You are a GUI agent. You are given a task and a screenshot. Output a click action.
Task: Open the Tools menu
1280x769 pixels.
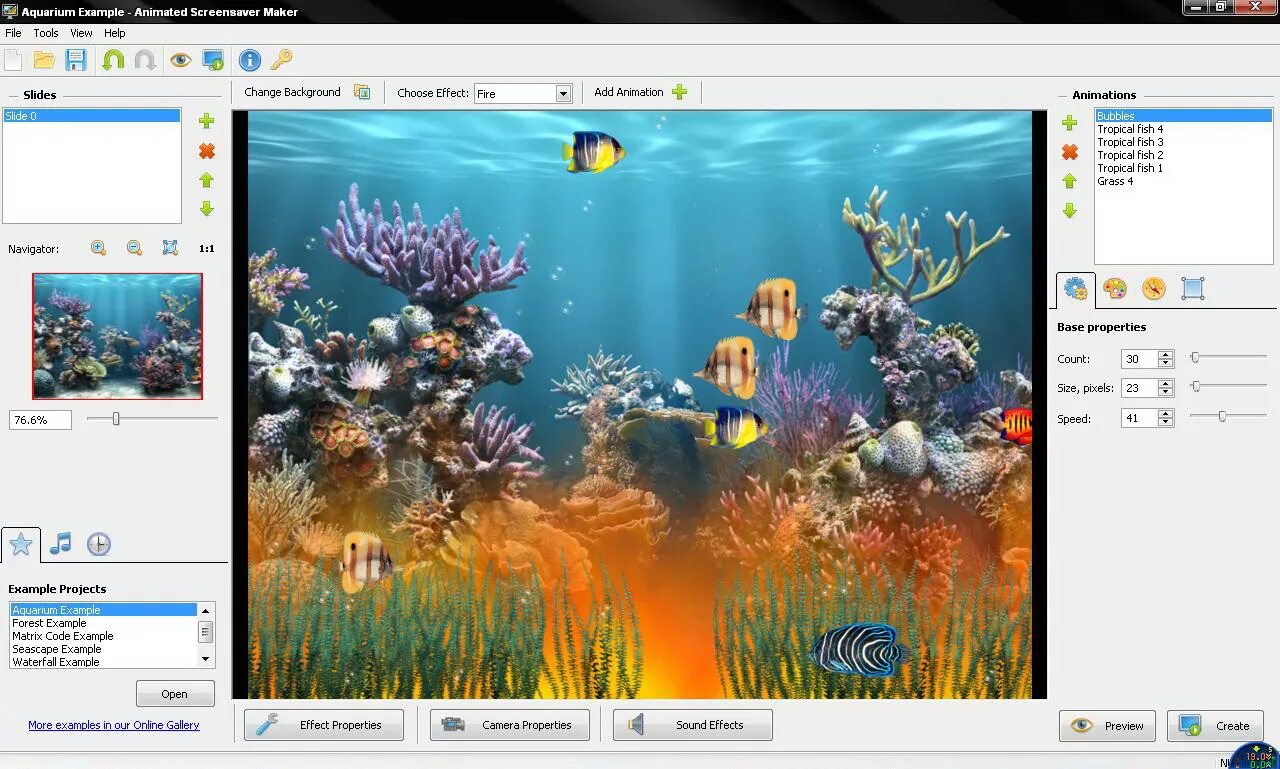pyautogui.click(x=45, y=32)
